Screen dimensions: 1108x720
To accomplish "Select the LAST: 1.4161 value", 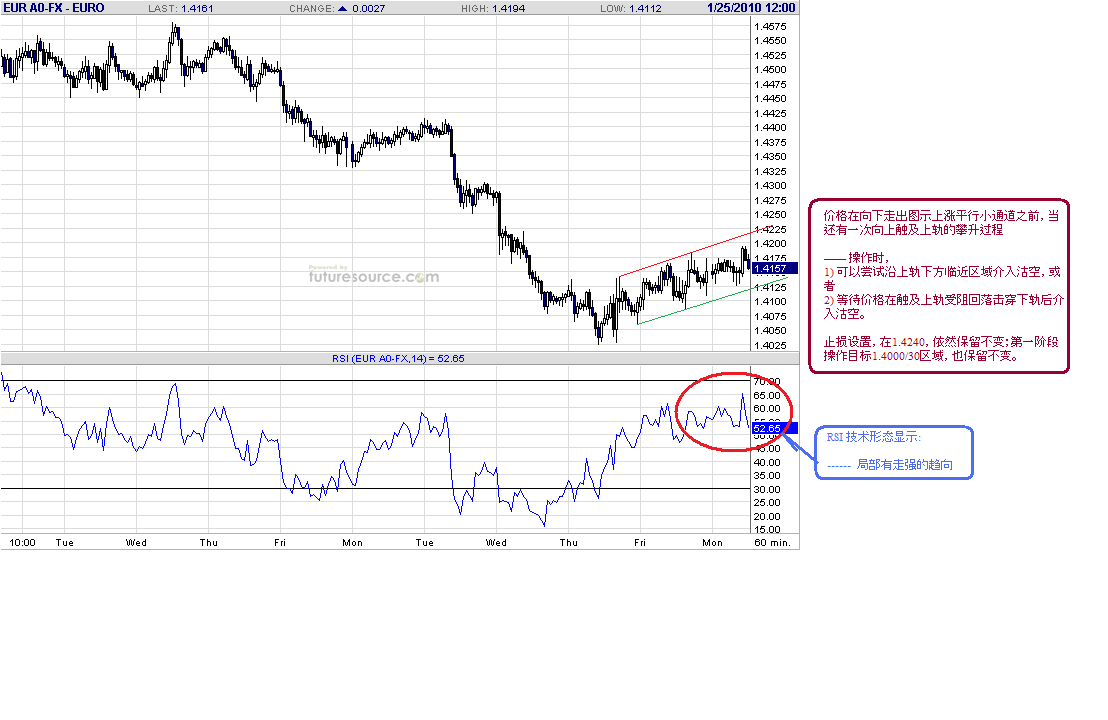I will (x=181, y=8).
